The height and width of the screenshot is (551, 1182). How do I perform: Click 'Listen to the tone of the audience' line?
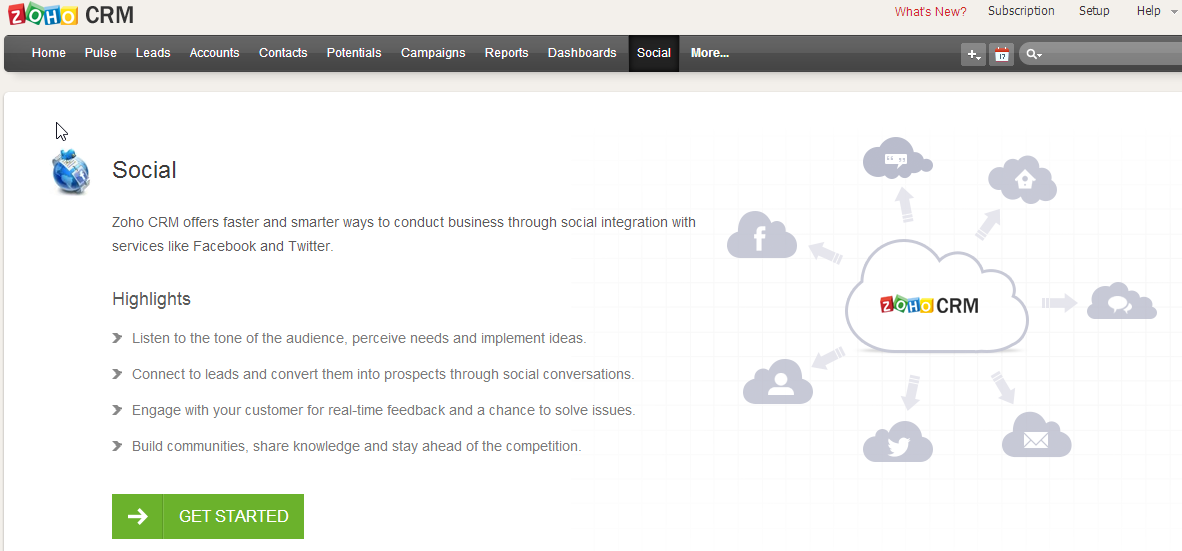[x=359, y=338]
